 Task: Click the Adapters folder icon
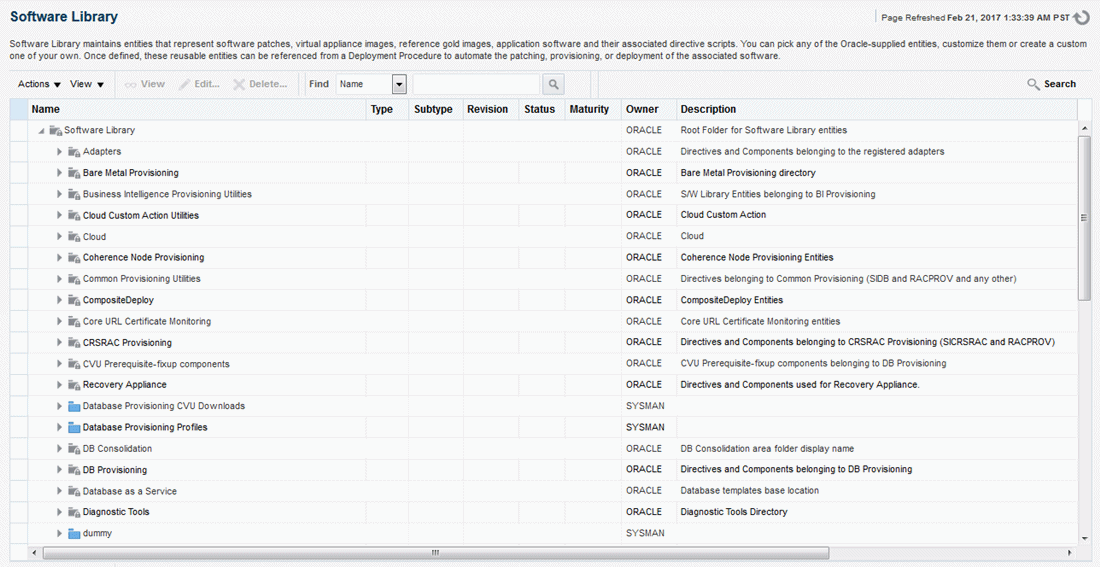[x=74, y=152]
